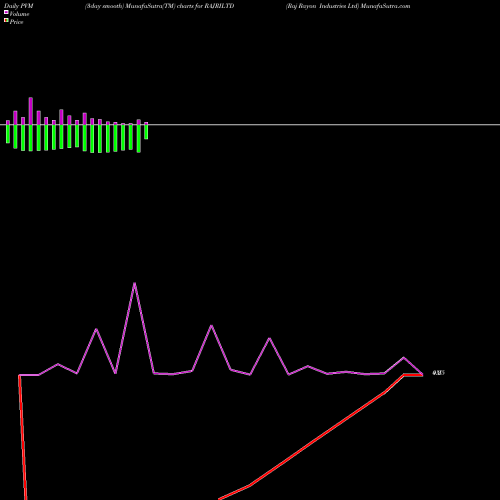Click the '(3day smooth) MunafaSutra(TM) charts for RAJRILTD' title

(x=159, y=6)
